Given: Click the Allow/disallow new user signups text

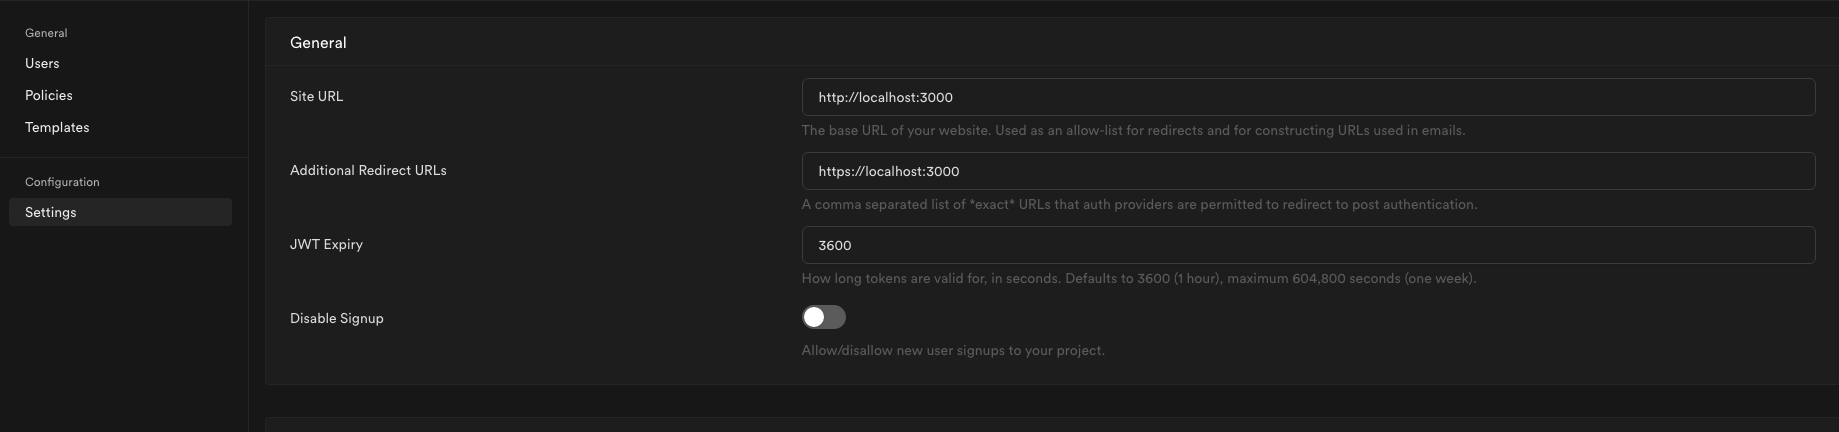Looking at the screenshot, I should click(953, 350).
